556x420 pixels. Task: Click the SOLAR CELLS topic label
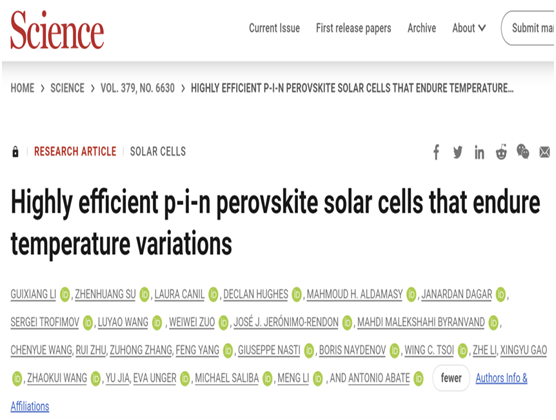pos(158,151)
